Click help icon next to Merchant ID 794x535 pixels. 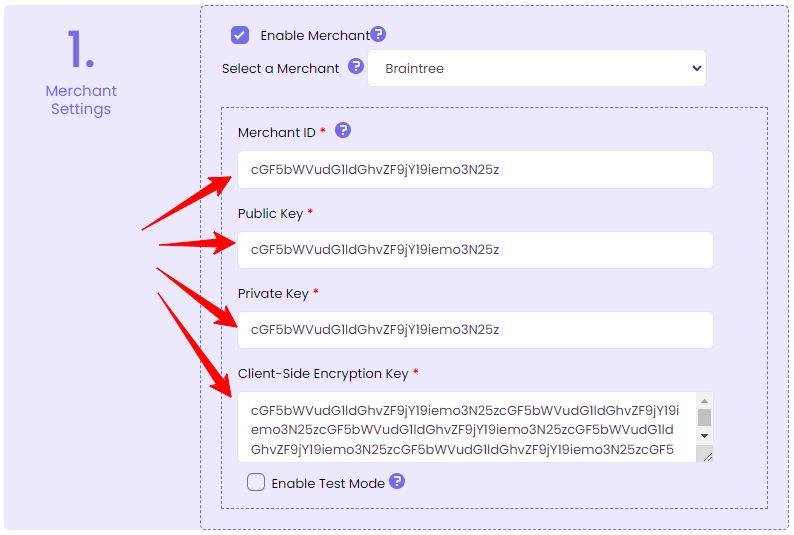(343, 131)
